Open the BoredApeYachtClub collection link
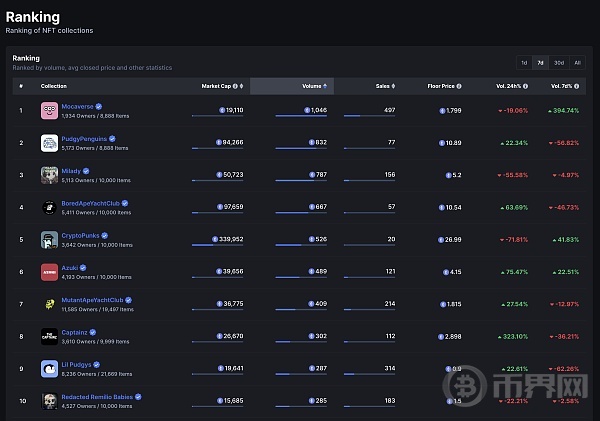Viewport: 600px width, 421px height. point(91,203)
